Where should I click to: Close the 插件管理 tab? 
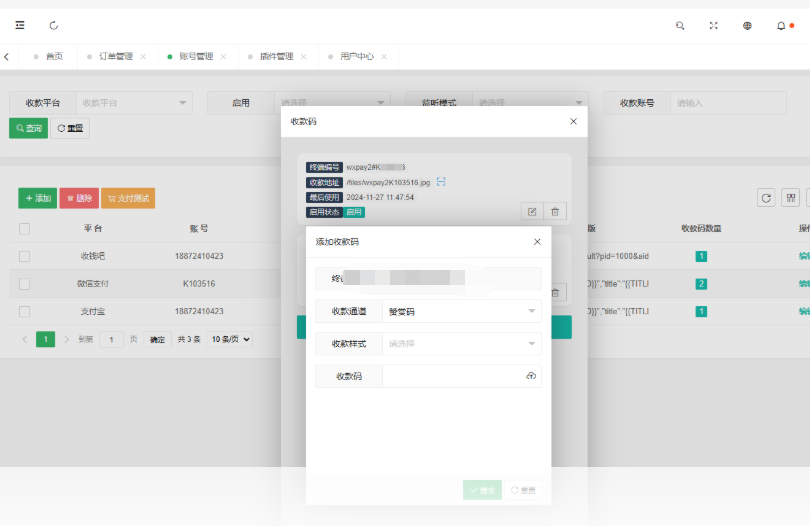(304, 56)
